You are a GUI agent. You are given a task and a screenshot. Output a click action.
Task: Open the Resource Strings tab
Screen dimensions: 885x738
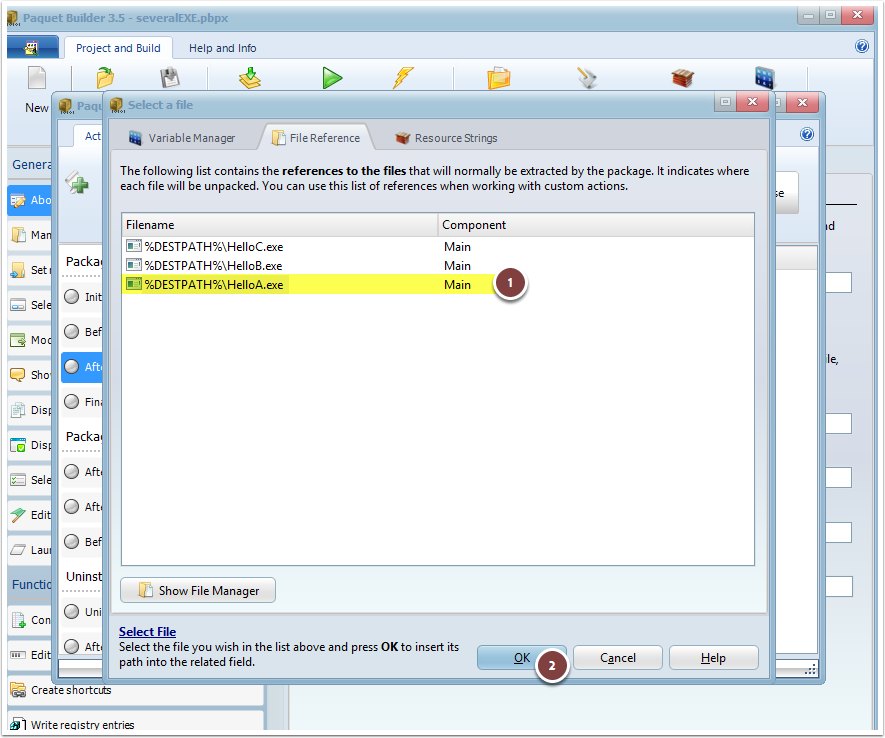click(x=446, y=138)
